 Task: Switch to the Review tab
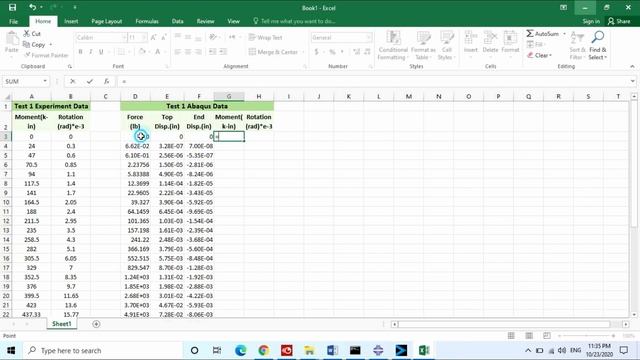point(205,21)
